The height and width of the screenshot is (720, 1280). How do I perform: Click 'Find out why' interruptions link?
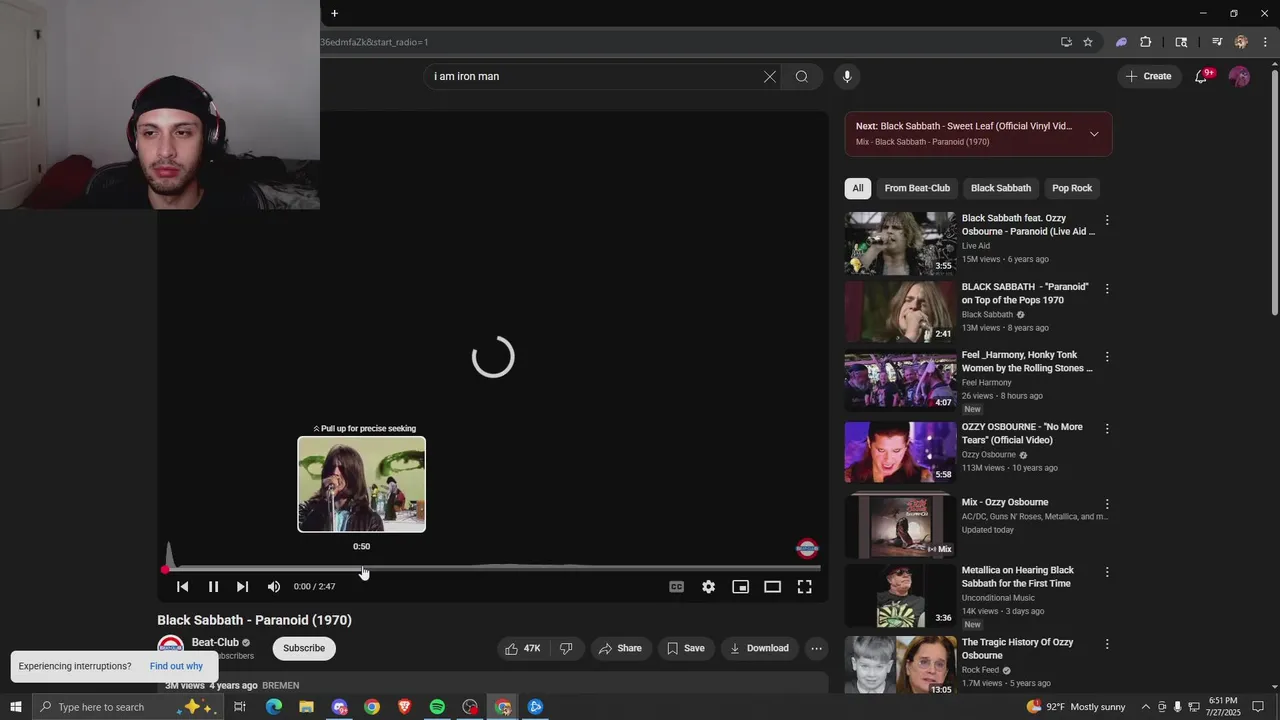pyautogui.click(x=176, y=666)
